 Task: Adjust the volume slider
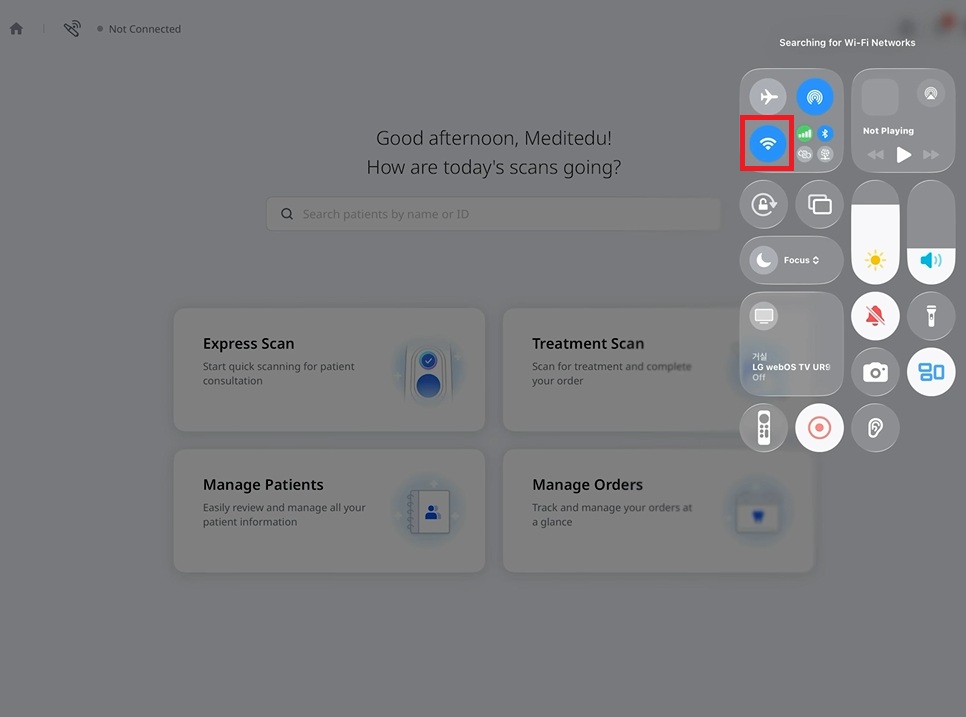931,232
